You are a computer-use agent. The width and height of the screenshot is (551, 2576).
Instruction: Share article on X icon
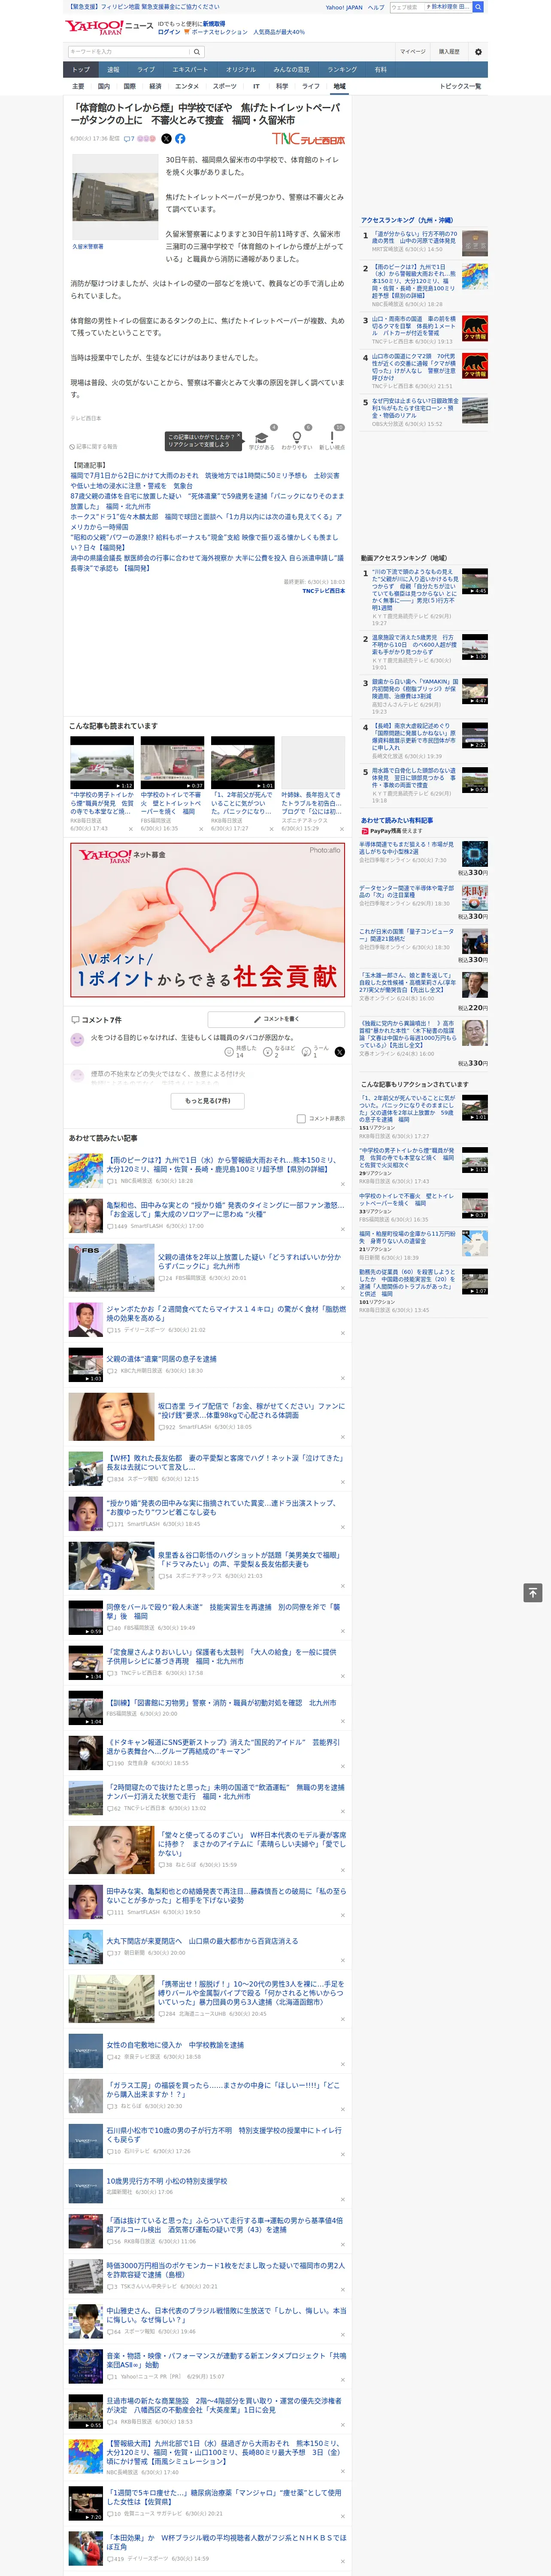pos(166,139)
